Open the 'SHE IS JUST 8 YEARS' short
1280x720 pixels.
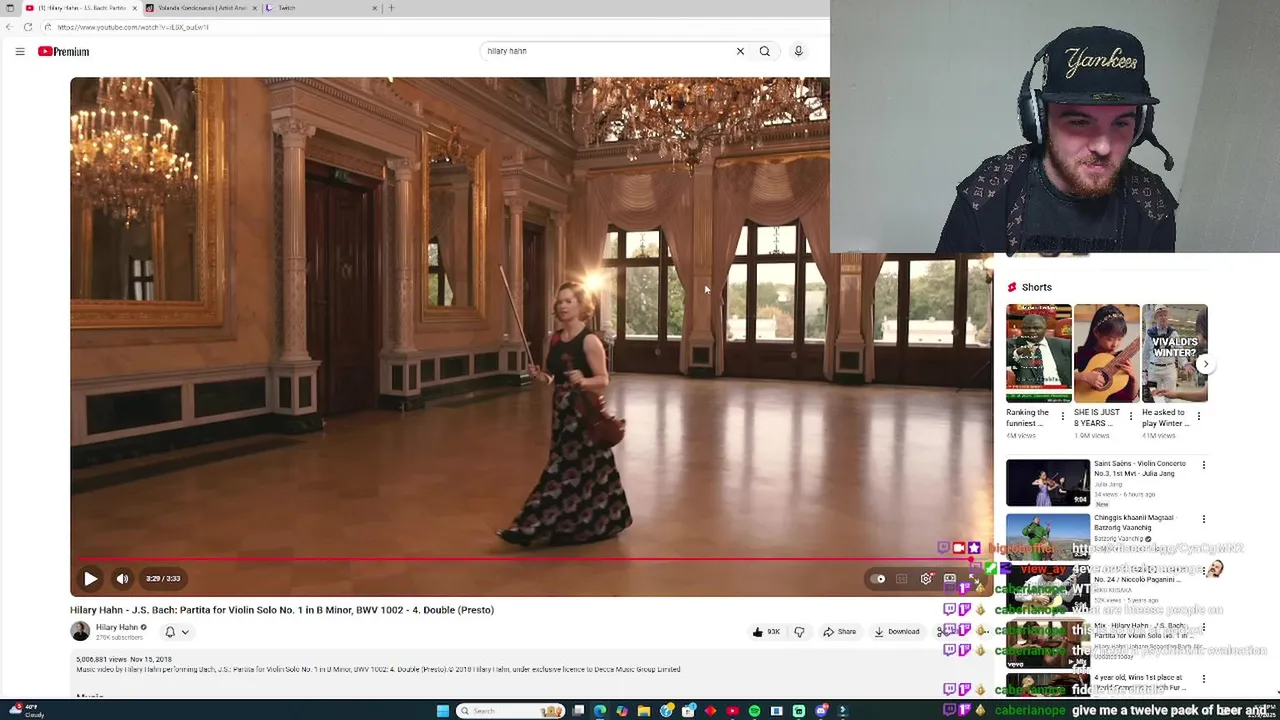(x=1106, y=353)
